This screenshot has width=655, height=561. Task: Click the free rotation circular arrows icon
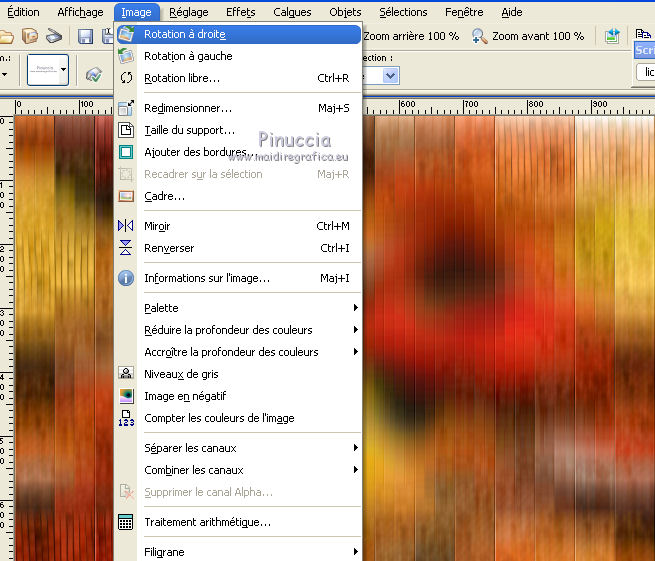[126, 78]
